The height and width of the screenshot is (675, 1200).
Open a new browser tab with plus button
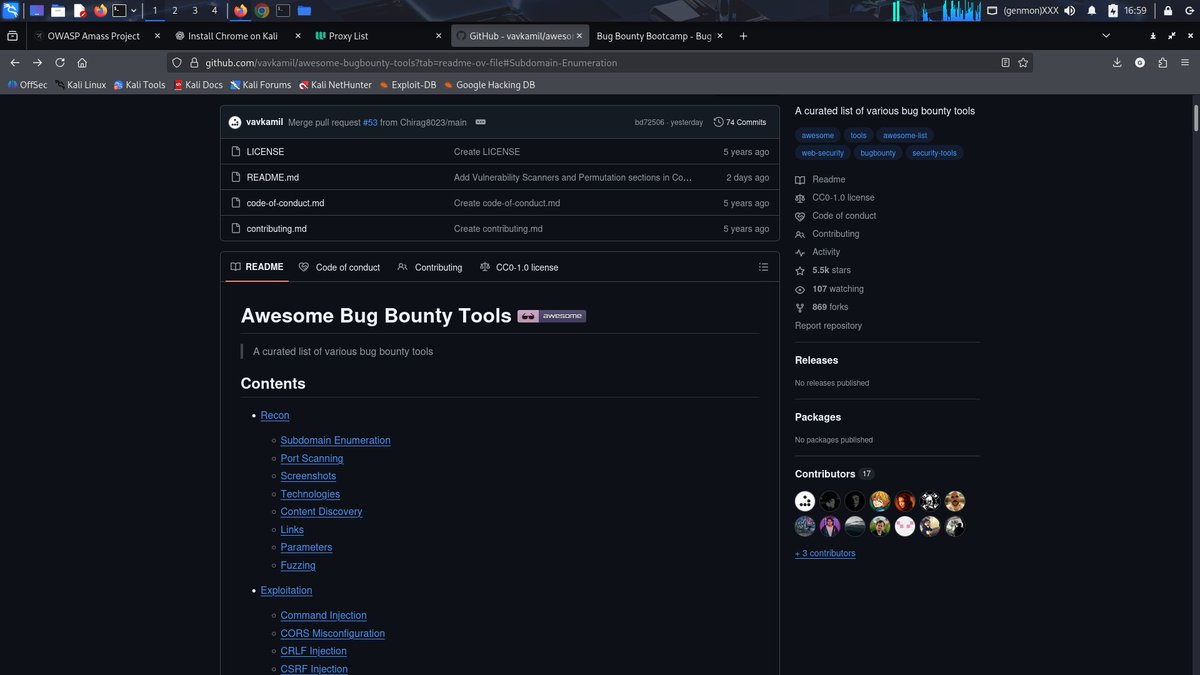[x=743, y=36]
